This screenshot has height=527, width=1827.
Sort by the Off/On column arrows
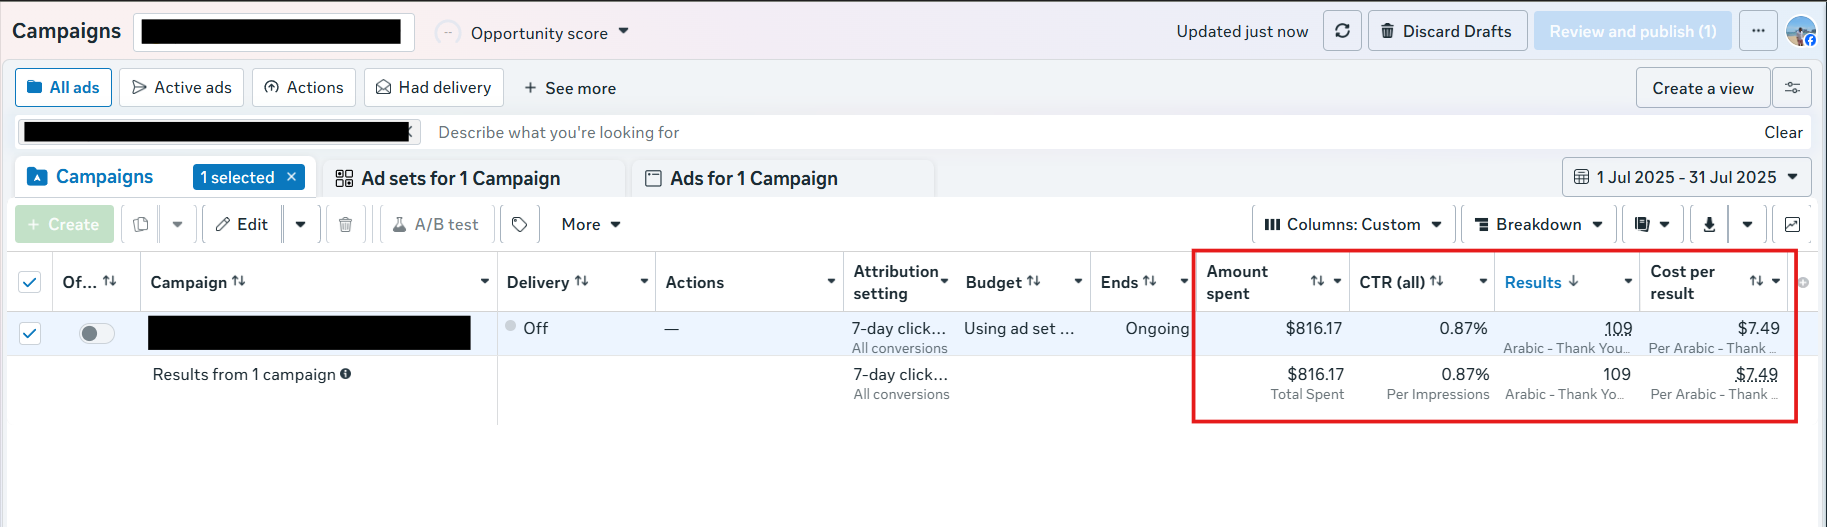(x=110, y=281)
